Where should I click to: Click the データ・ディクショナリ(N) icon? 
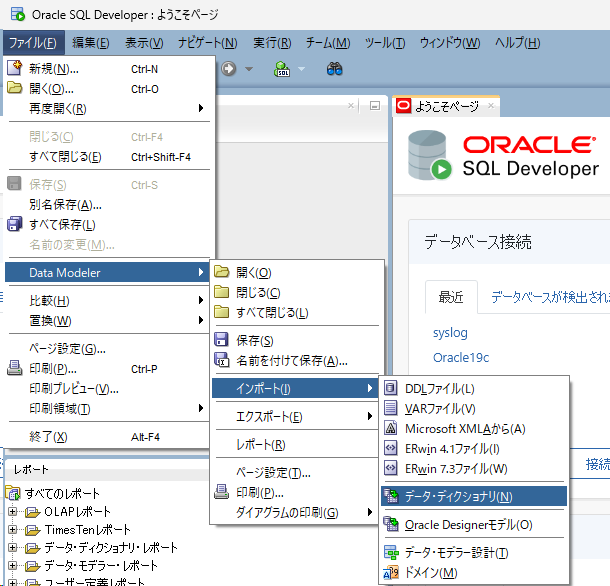click(x=391, y=496)
